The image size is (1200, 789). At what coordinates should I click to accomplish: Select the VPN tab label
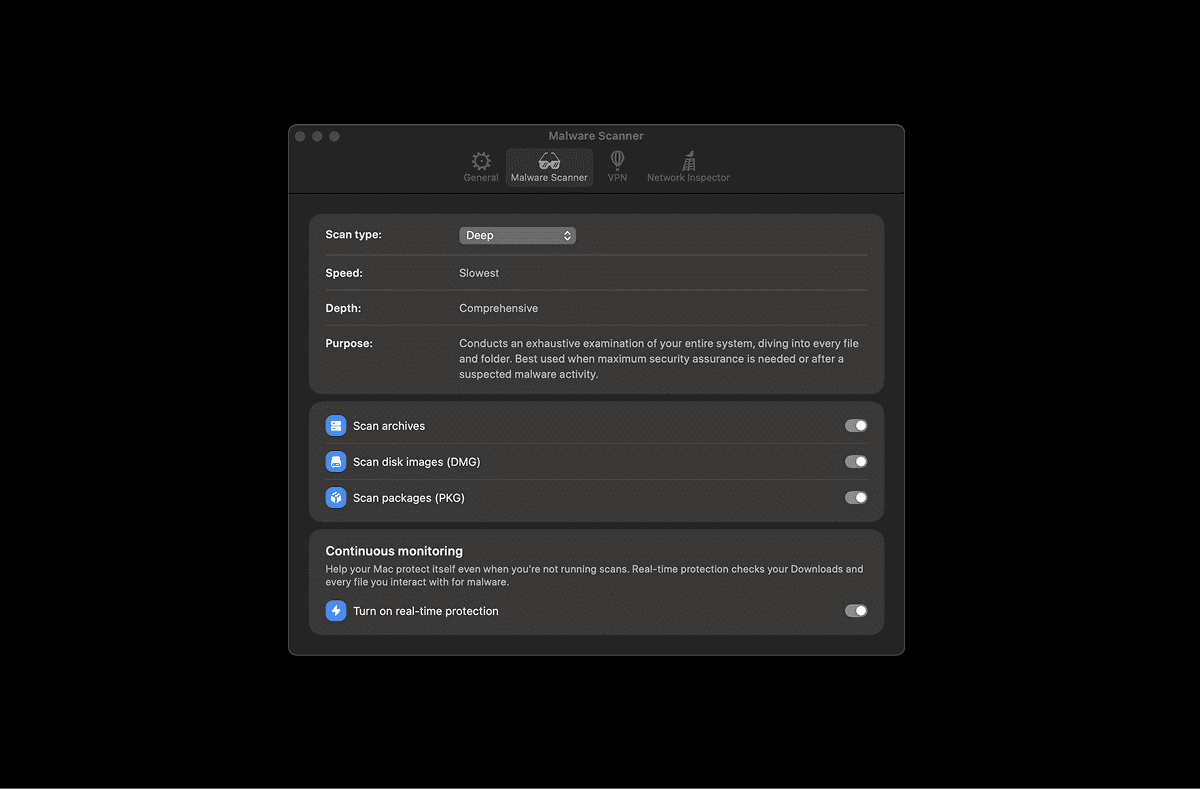[x=617, y=178]
